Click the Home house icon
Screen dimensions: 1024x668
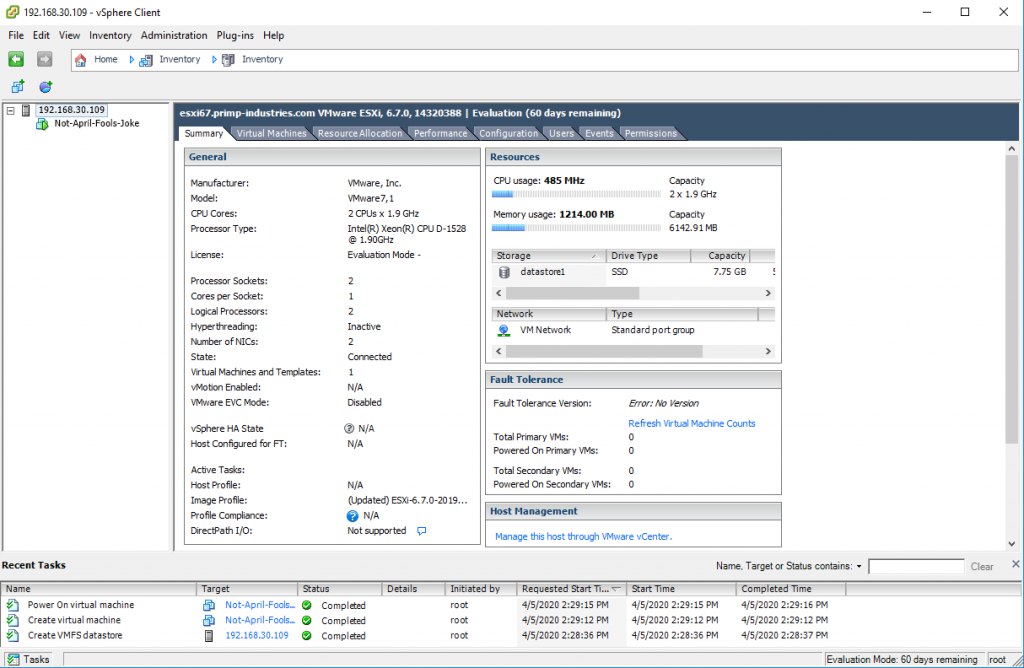tap(80, 60)
